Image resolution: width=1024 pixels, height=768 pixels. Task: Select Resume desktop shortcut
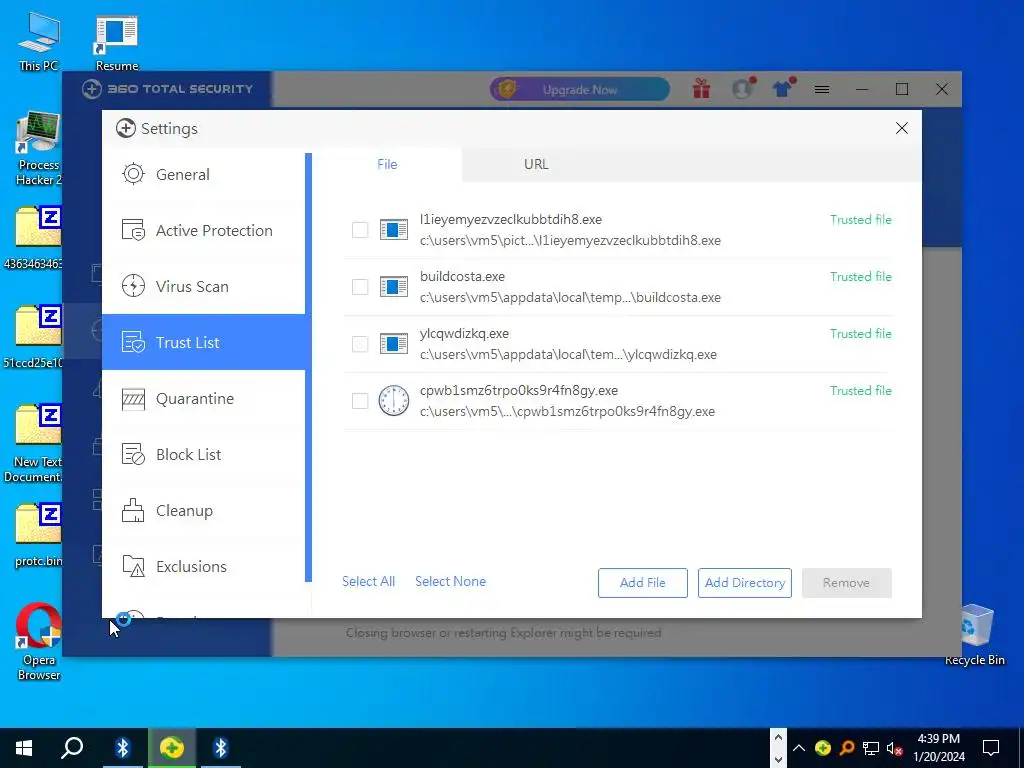[116, 43]
